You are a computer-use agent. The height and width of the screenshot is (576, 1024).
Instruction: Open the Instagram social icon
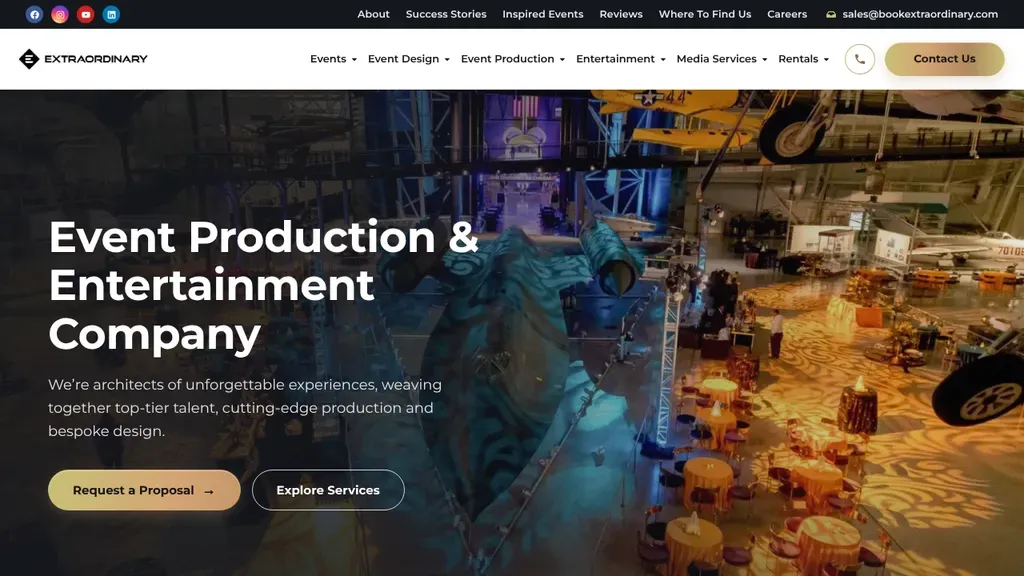pos(60,14)
